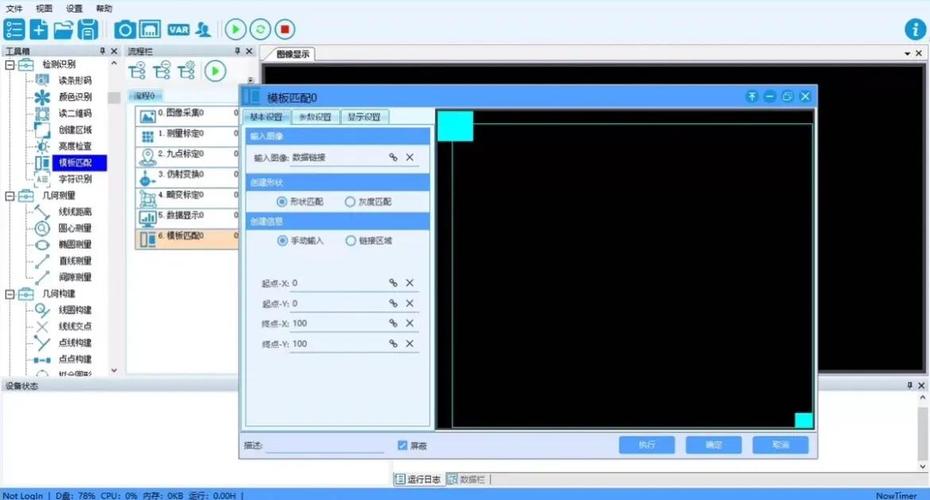Select the 读条形码 tool

pyautogui.click(x=75, y=80)
